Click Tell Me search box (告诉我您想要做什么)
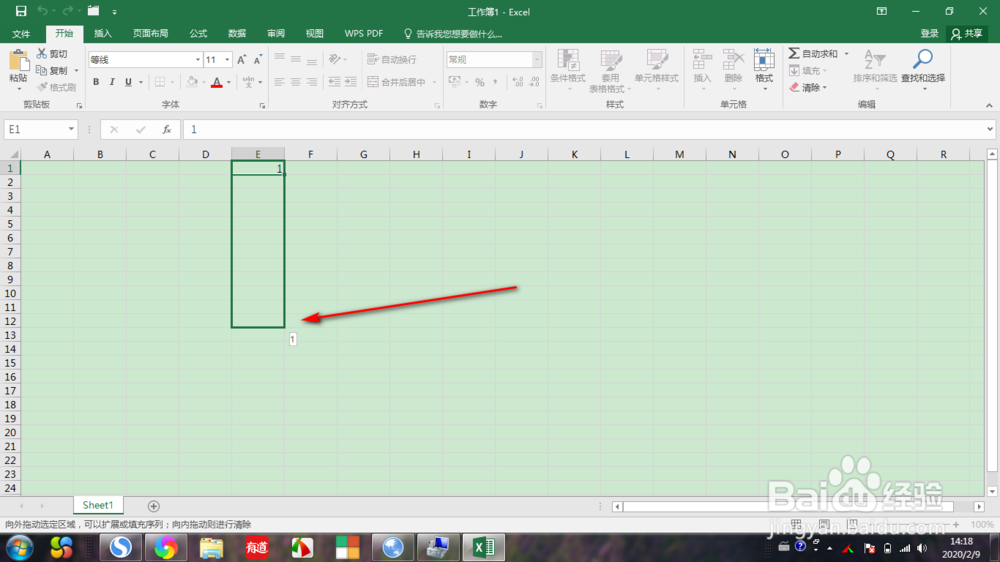The image size is (1000, 562). [x=453, y=34]
